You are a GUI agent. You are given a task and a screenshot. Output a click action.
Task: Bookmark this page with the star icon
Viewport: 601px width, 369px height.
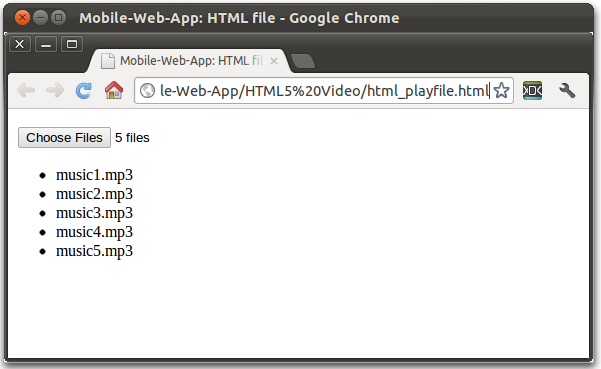pos(501,91)
